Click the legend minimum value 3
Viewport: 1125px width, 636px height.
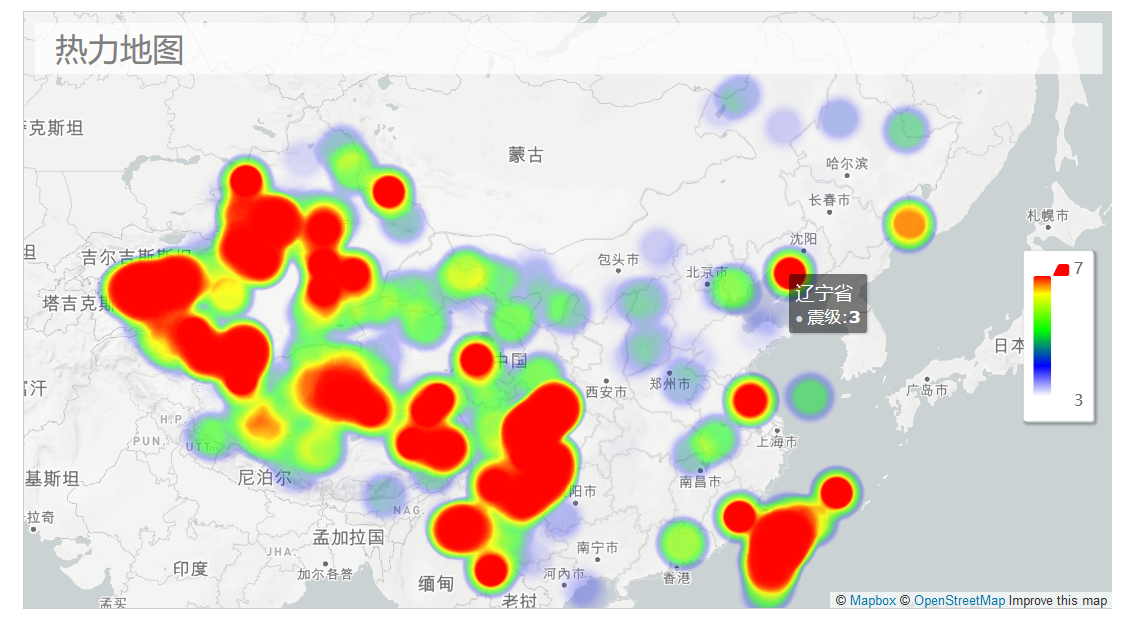tap(1078, 401)
